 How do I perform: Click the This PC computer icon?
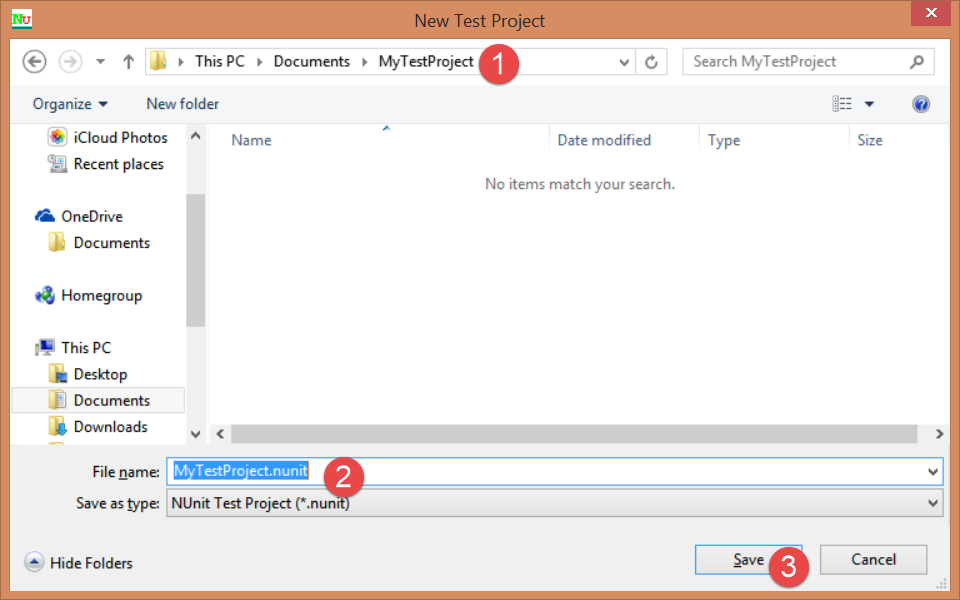[x=45, y=348]
